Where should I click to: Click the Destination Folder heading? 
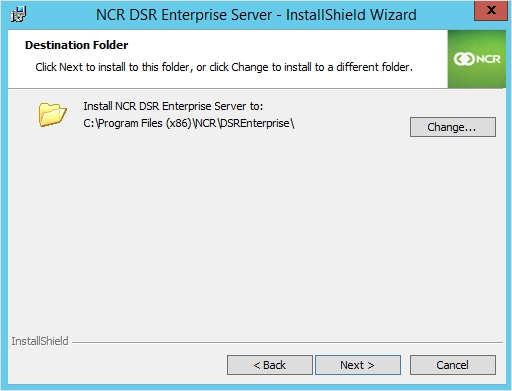click(x=76, y=45)
